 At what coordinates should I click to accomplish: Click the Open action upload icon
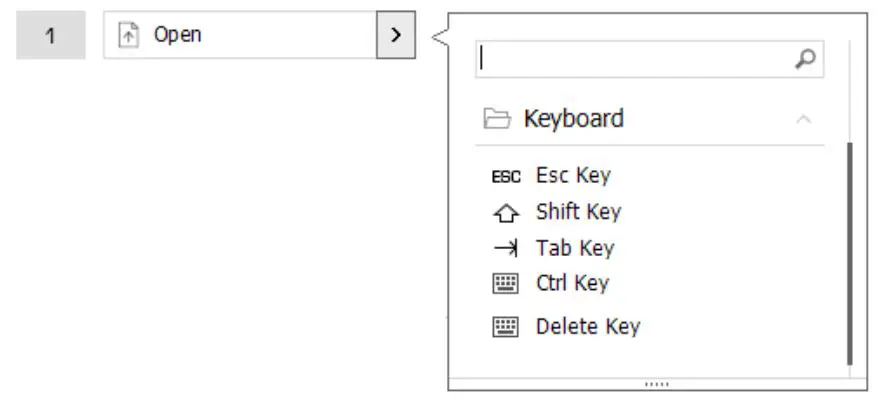tap(128, 35)
